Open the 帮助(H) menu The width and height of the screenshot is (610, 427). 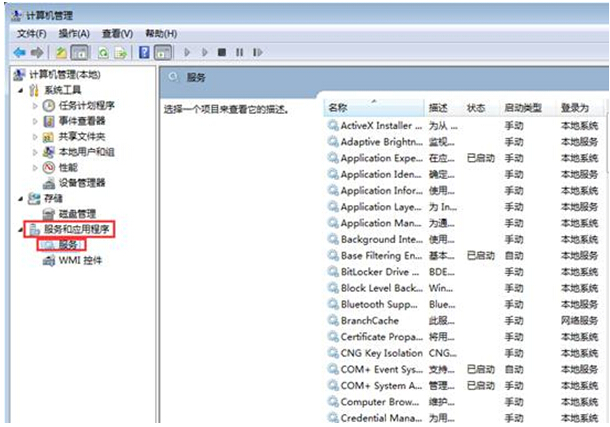pos(161,34)
